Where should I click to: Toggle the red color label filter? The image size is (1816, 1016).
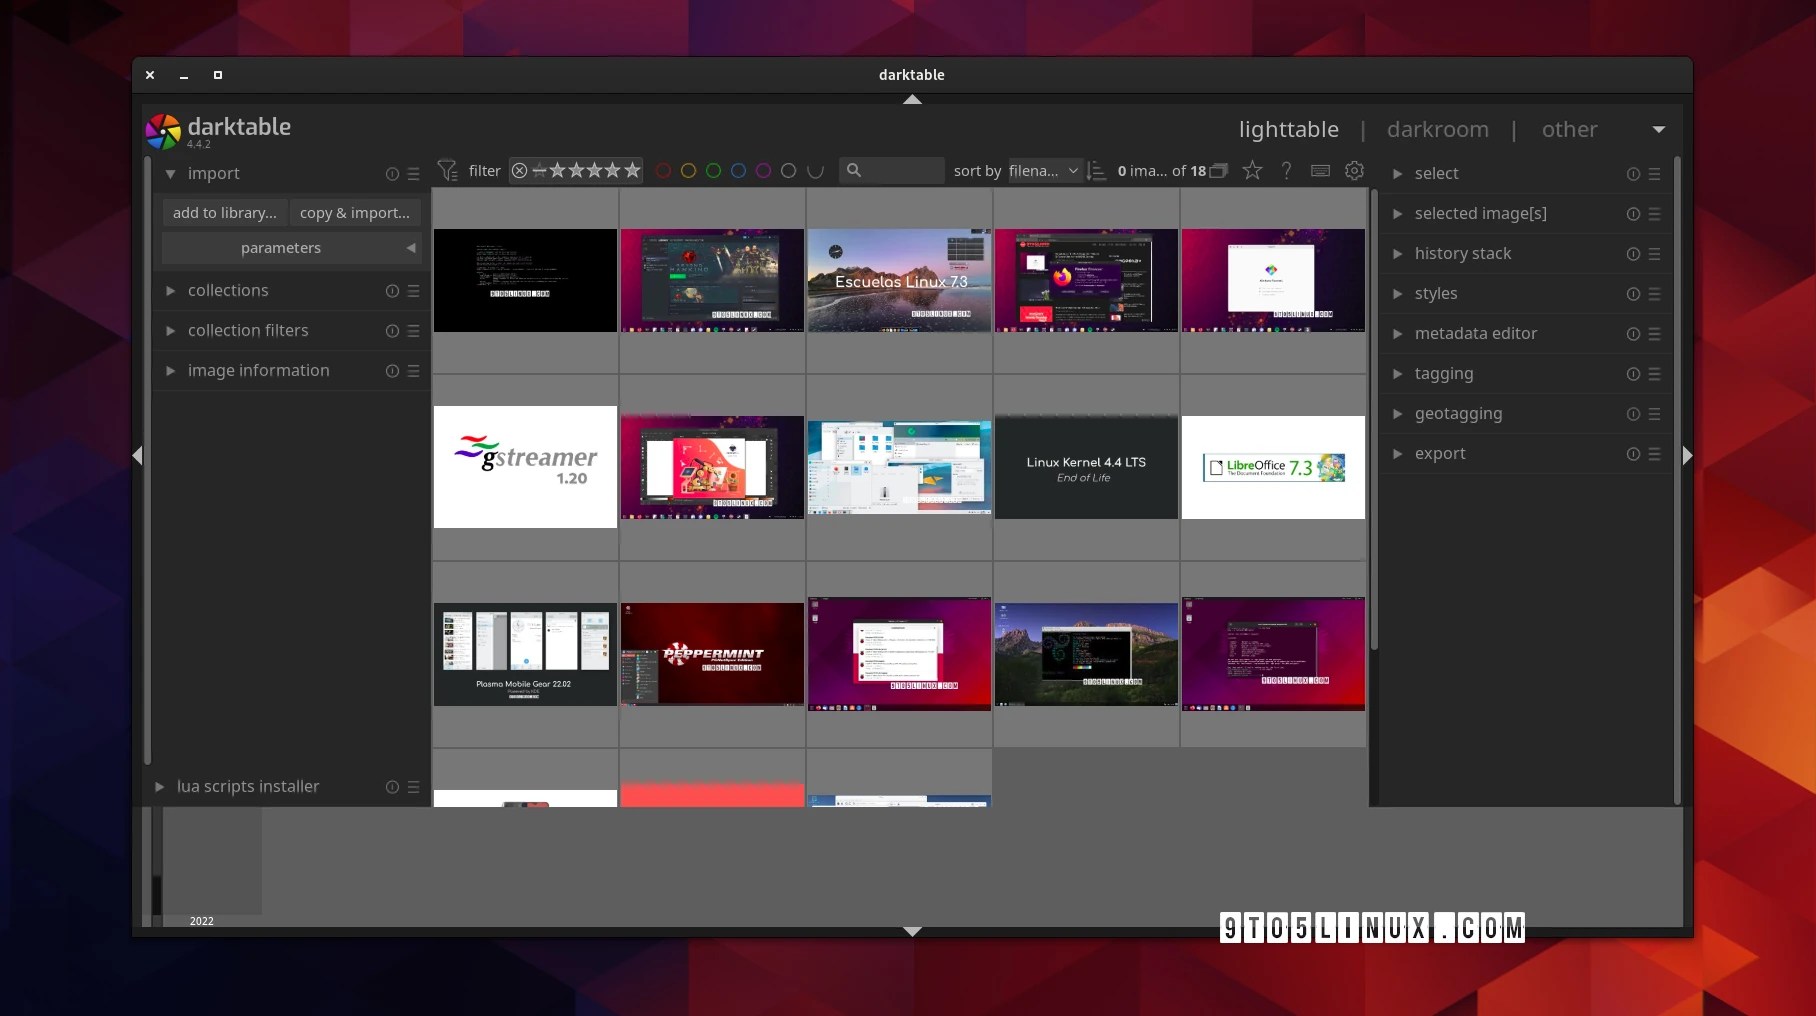(663, 170)
